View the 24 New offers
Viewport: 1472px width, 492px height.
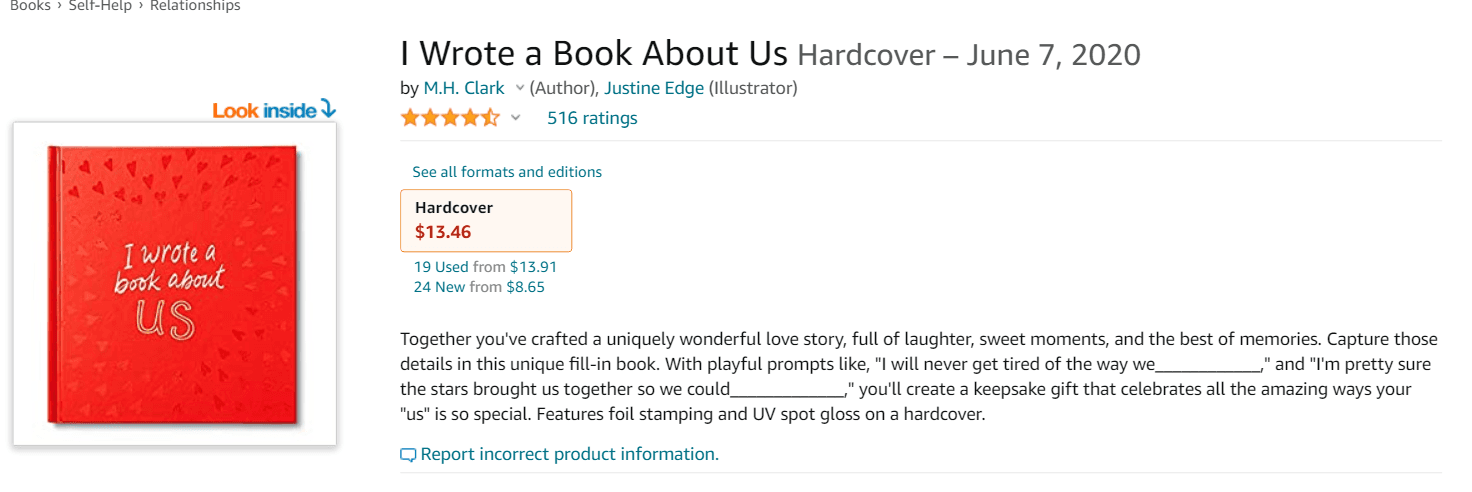(x=440, y=287)
